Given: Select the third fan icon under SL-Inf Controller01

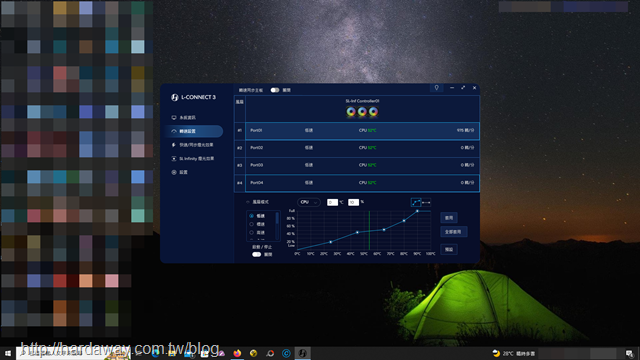Looking at the screenshot, I should point(373,111).
